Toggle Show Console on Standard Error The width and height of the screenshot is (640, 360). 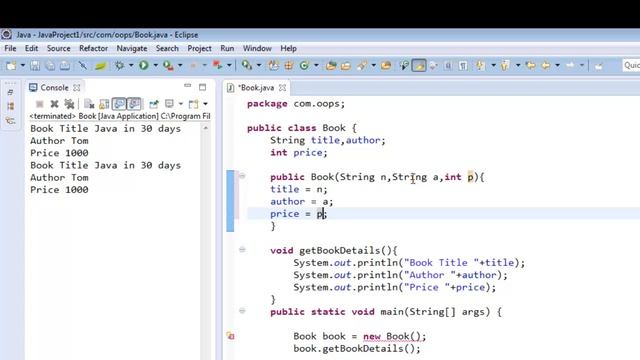pyautogui.click(x=134, y=104)
